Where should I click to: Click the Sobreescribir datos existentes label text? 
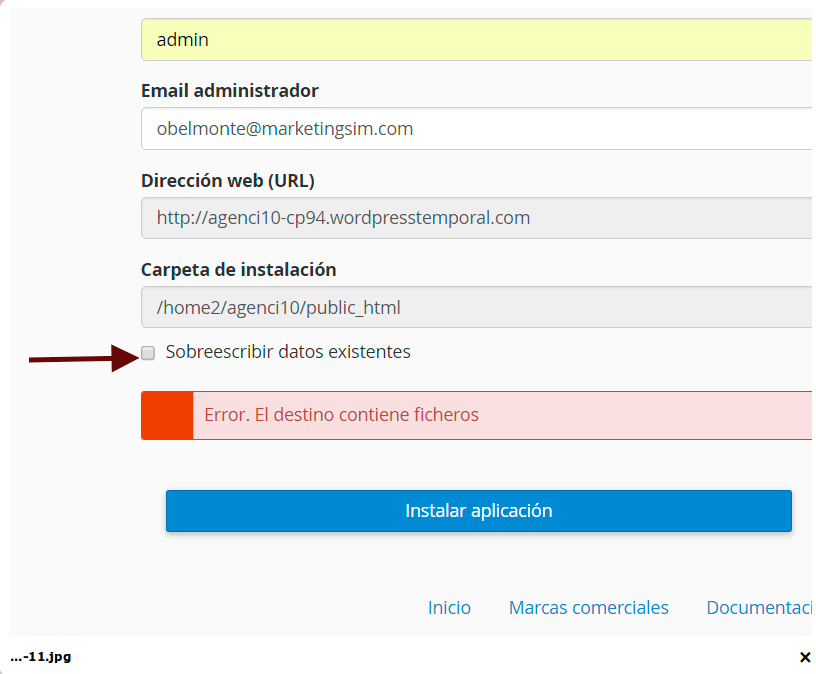click(288, 352)
